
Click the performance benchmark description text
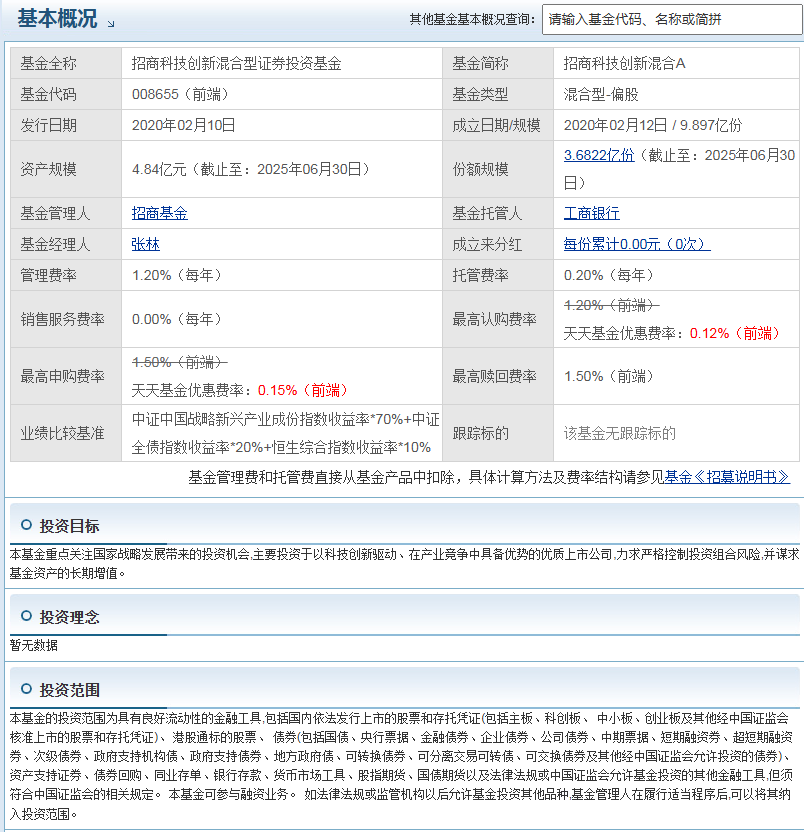[286, 434]
